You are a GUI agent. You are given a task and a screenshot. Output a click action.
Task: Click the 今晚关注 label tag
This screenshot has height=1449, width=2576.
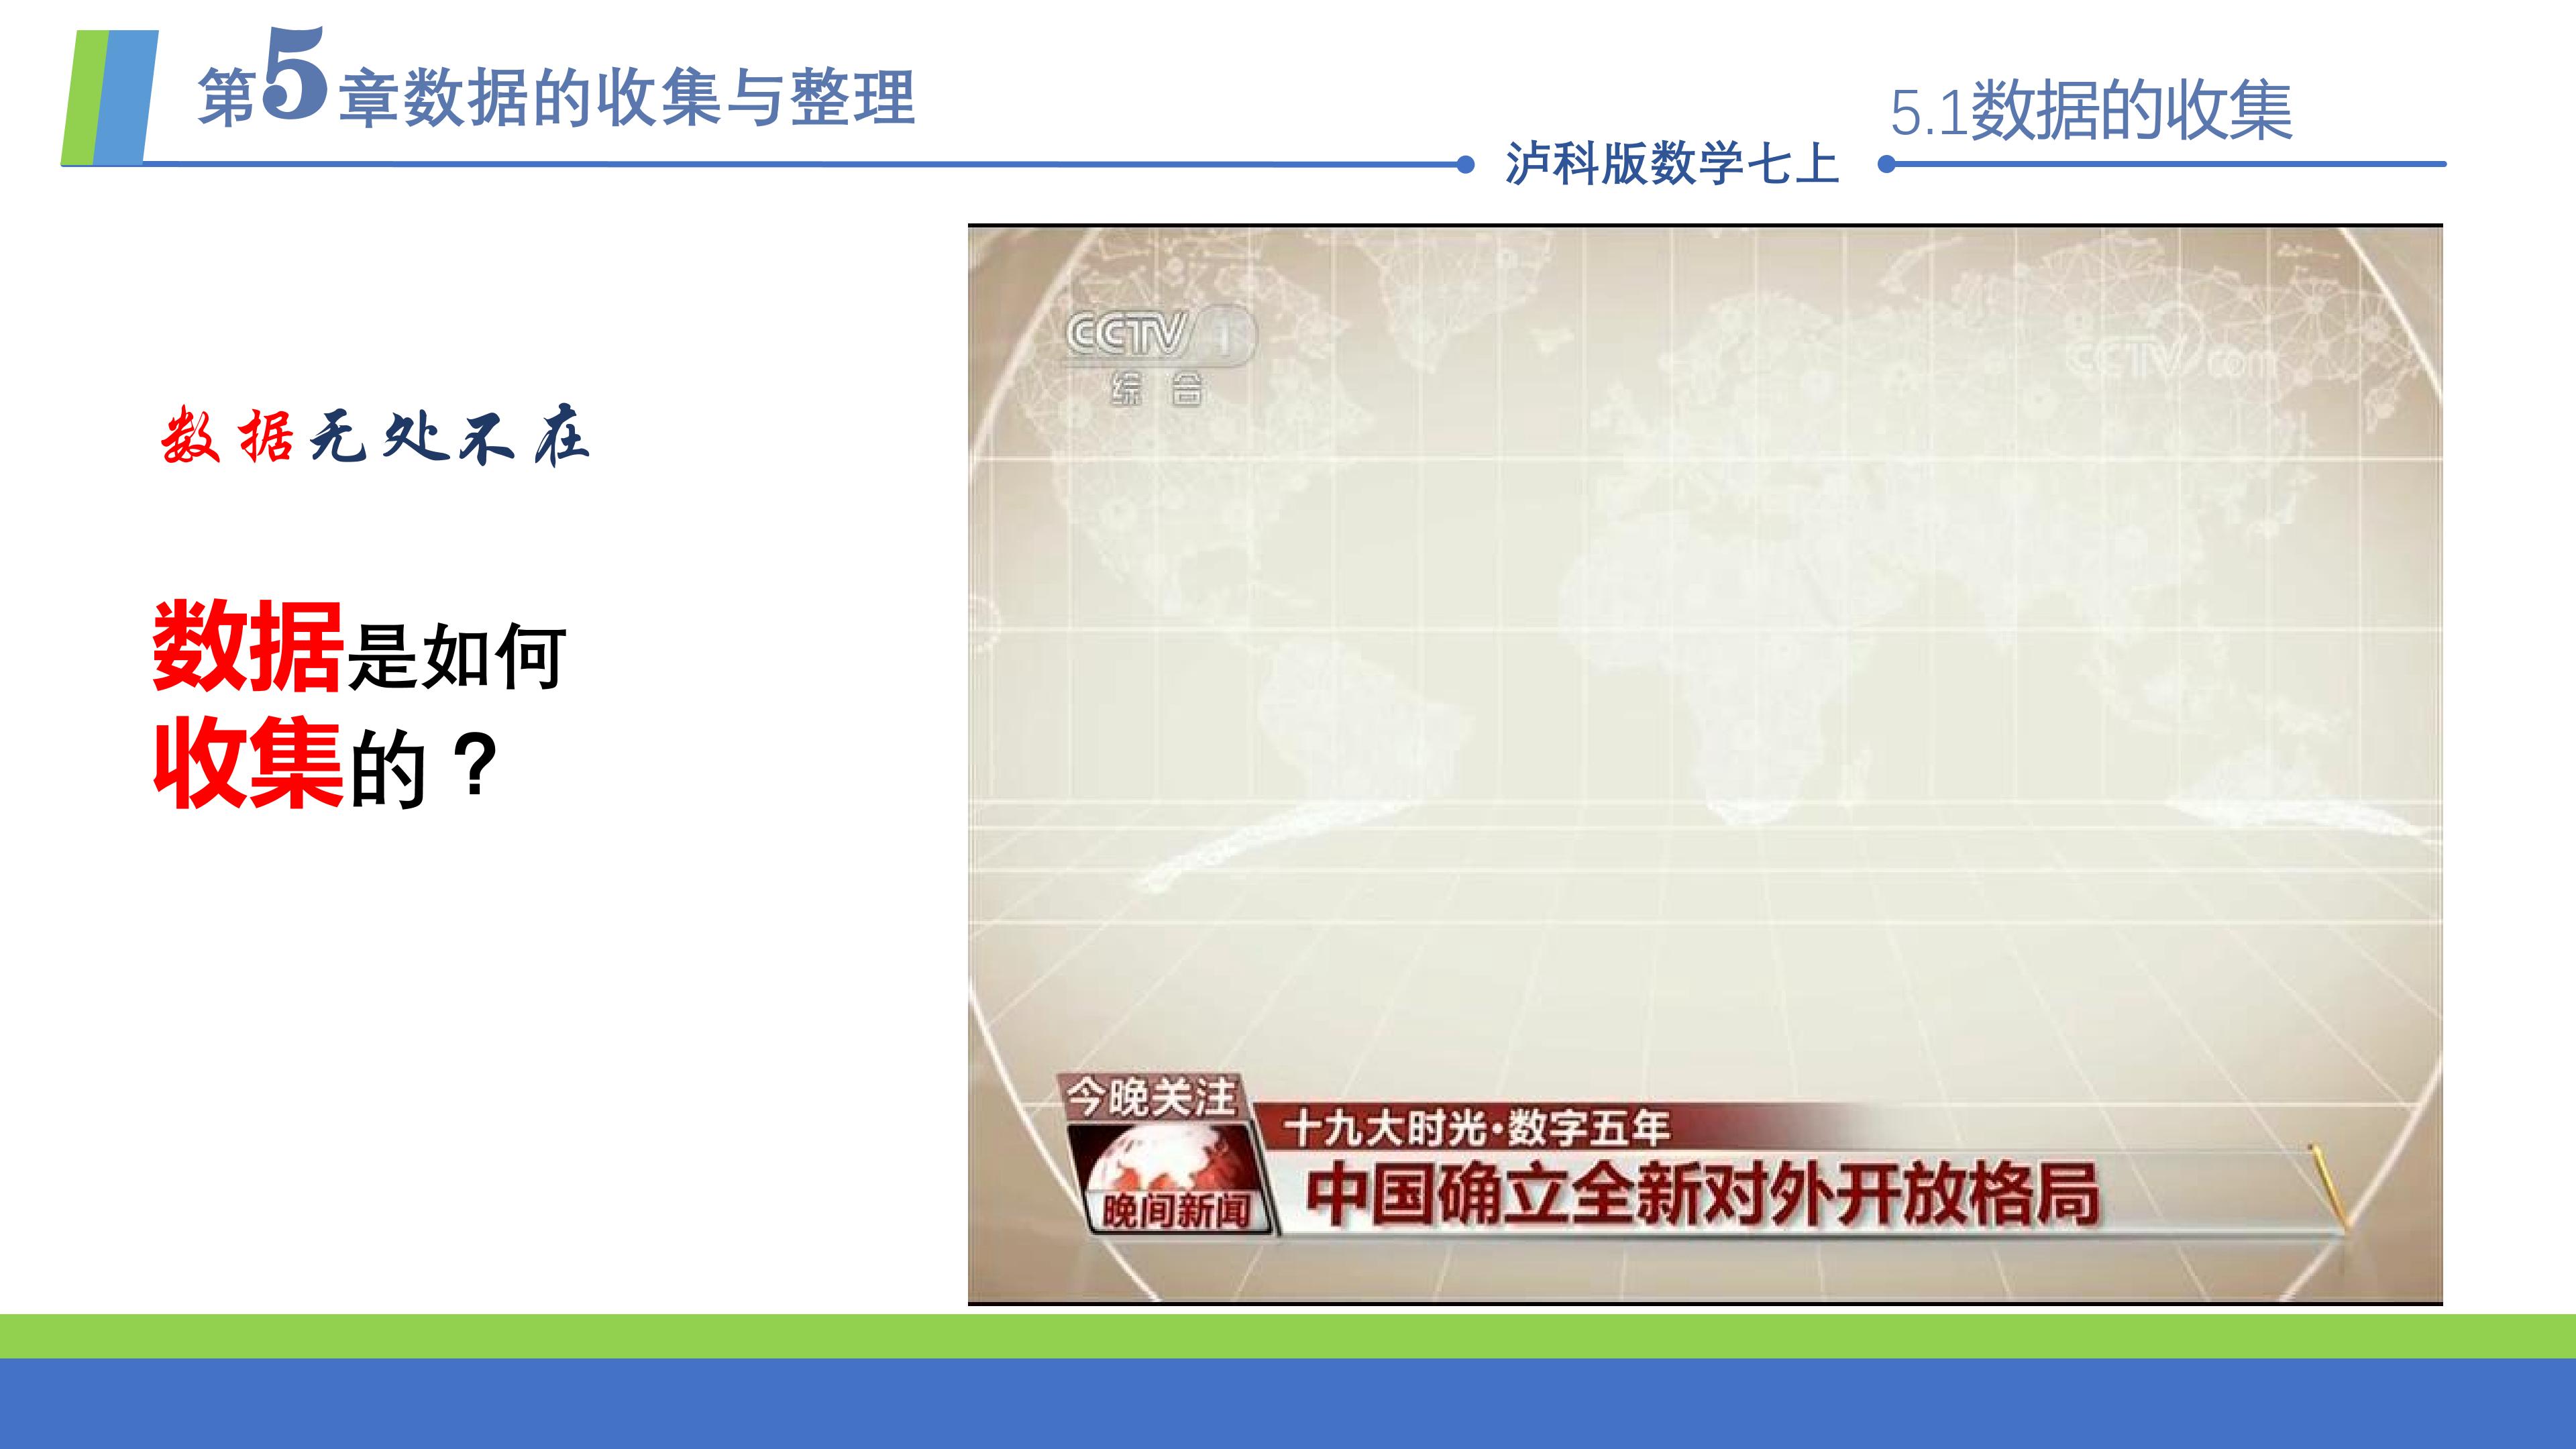pyautogui.click(x=1150, y=1097)
